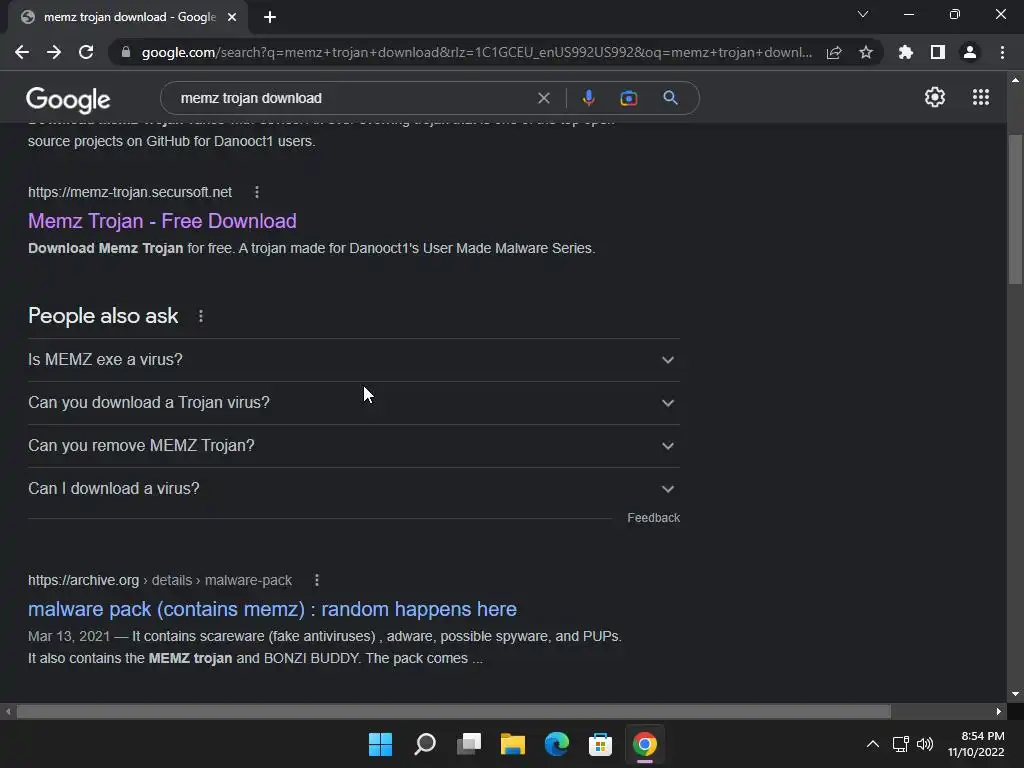Show hidden tray icons chevron
The width and height of the screenshot is (1024, 768).
click(872, 744)
